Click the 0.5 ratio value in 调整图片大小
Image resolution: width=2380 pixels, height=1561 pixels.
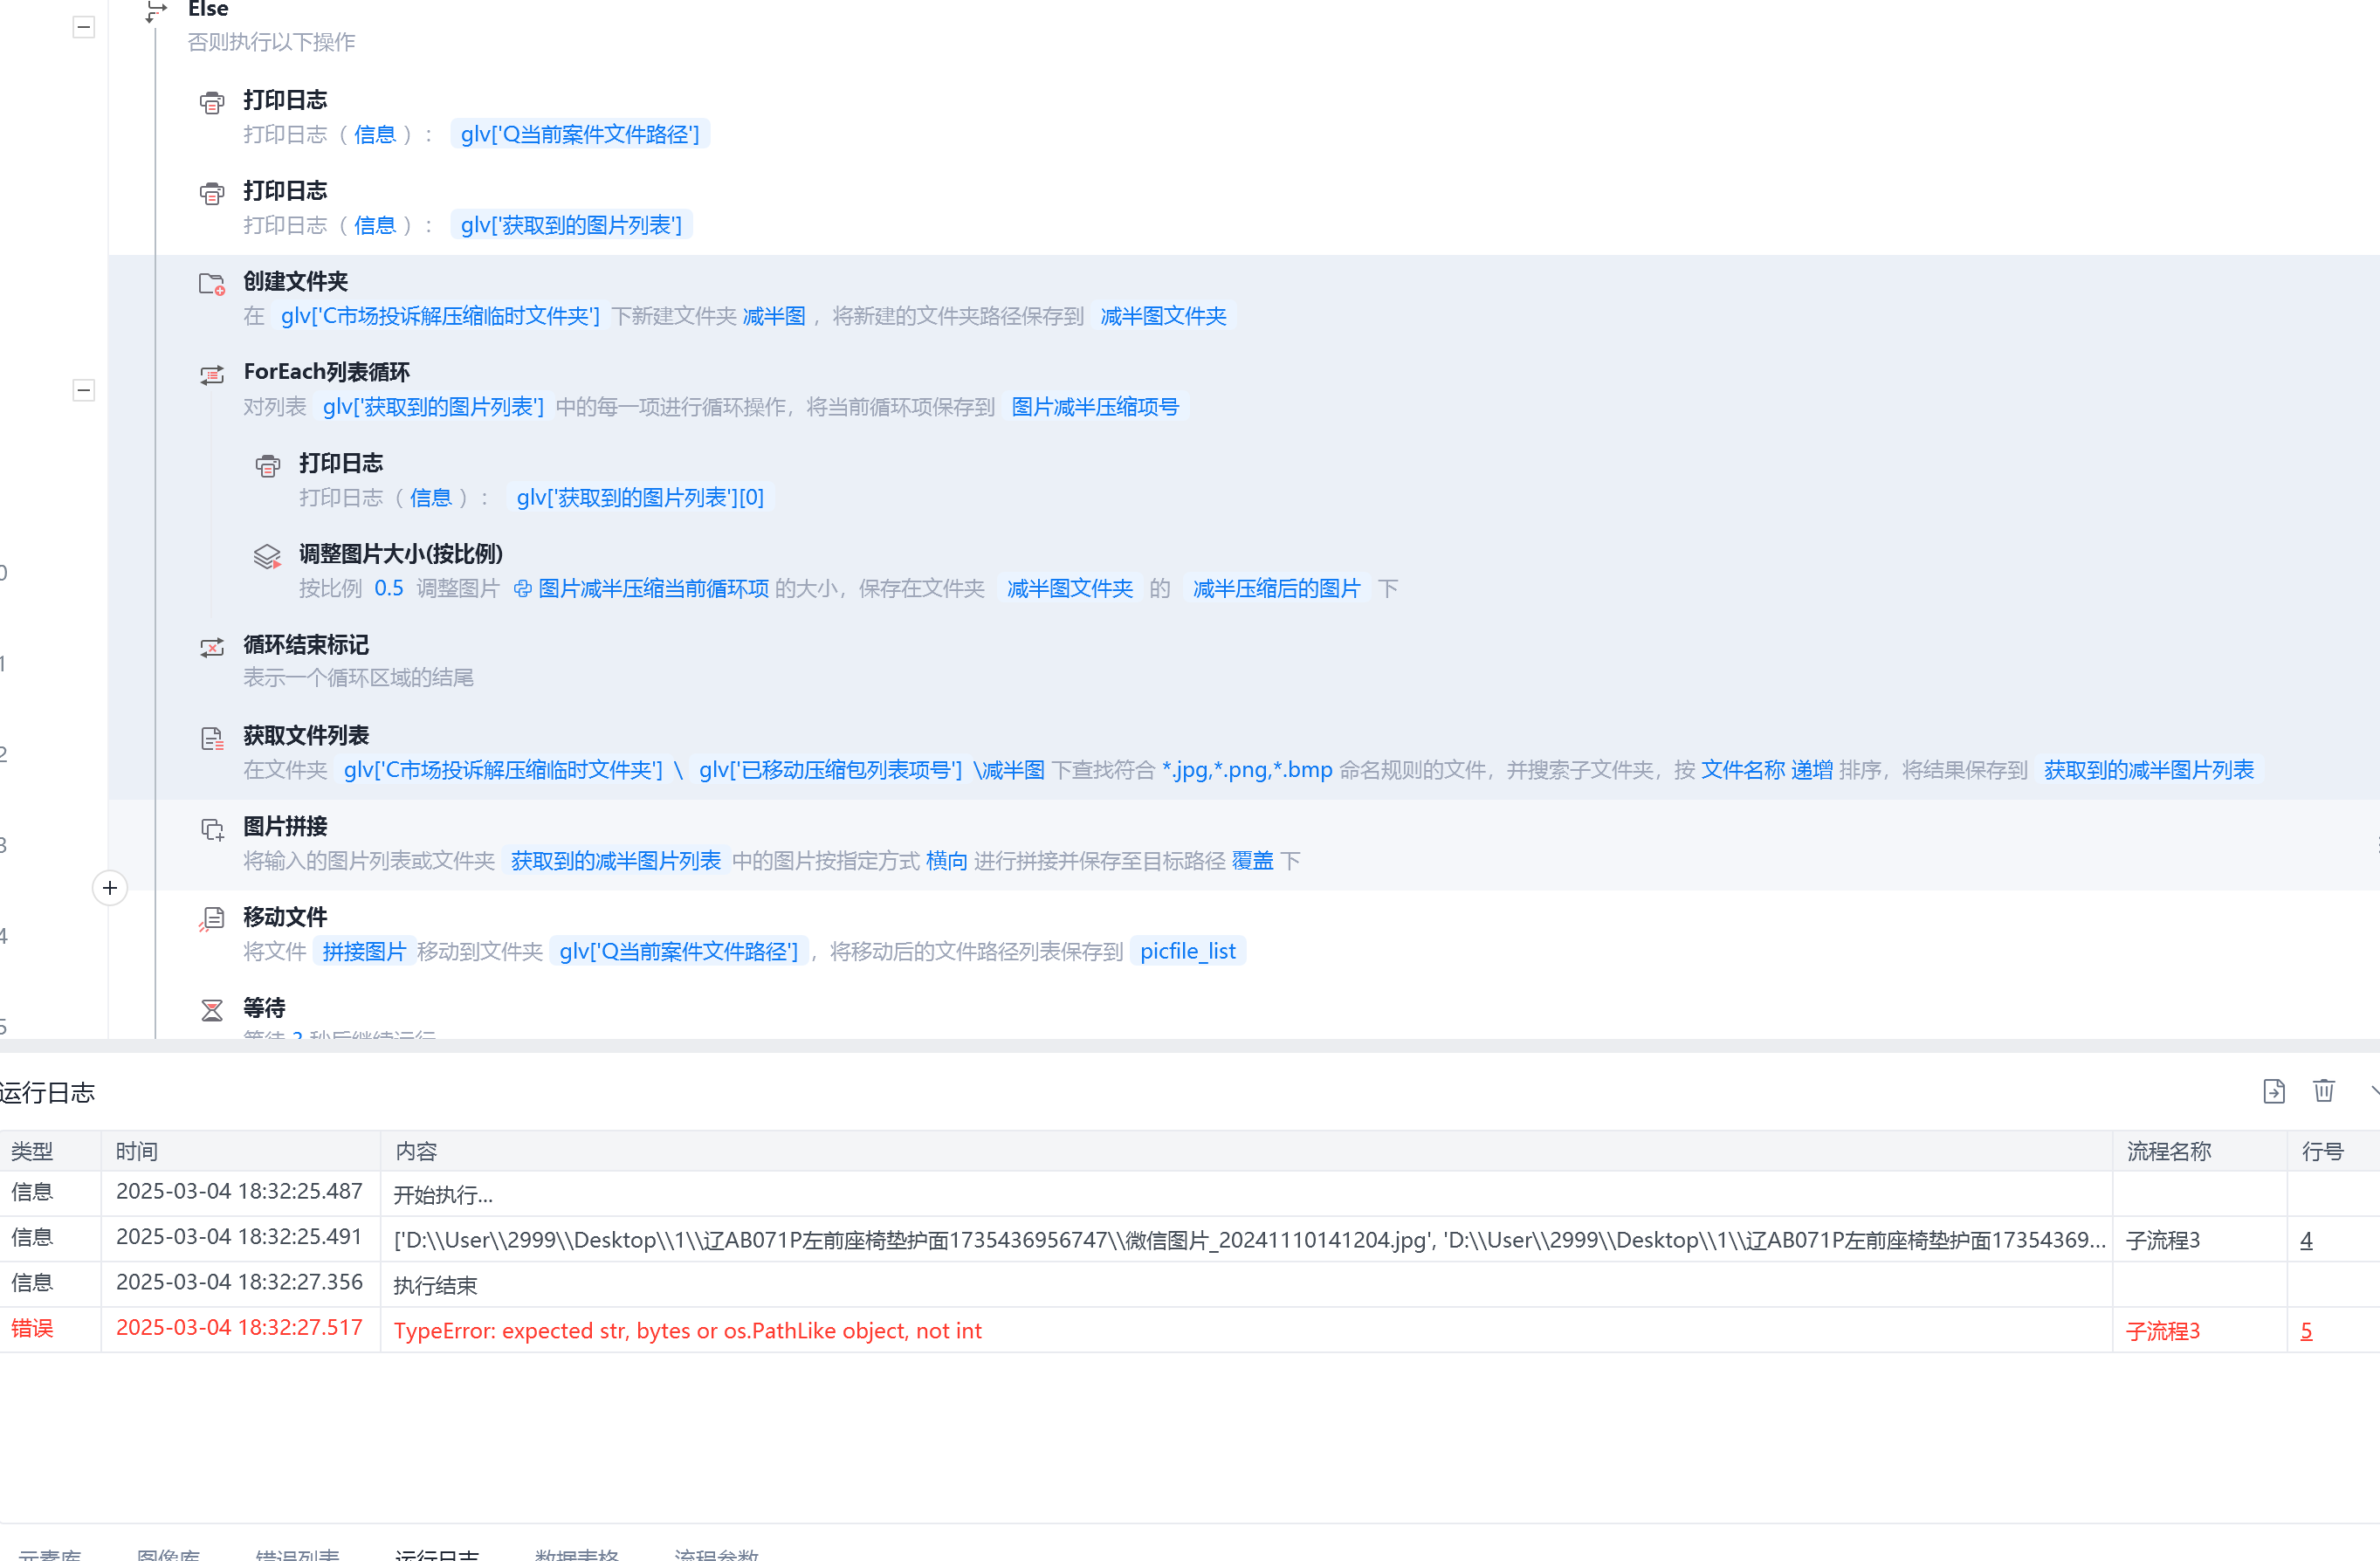388,588
